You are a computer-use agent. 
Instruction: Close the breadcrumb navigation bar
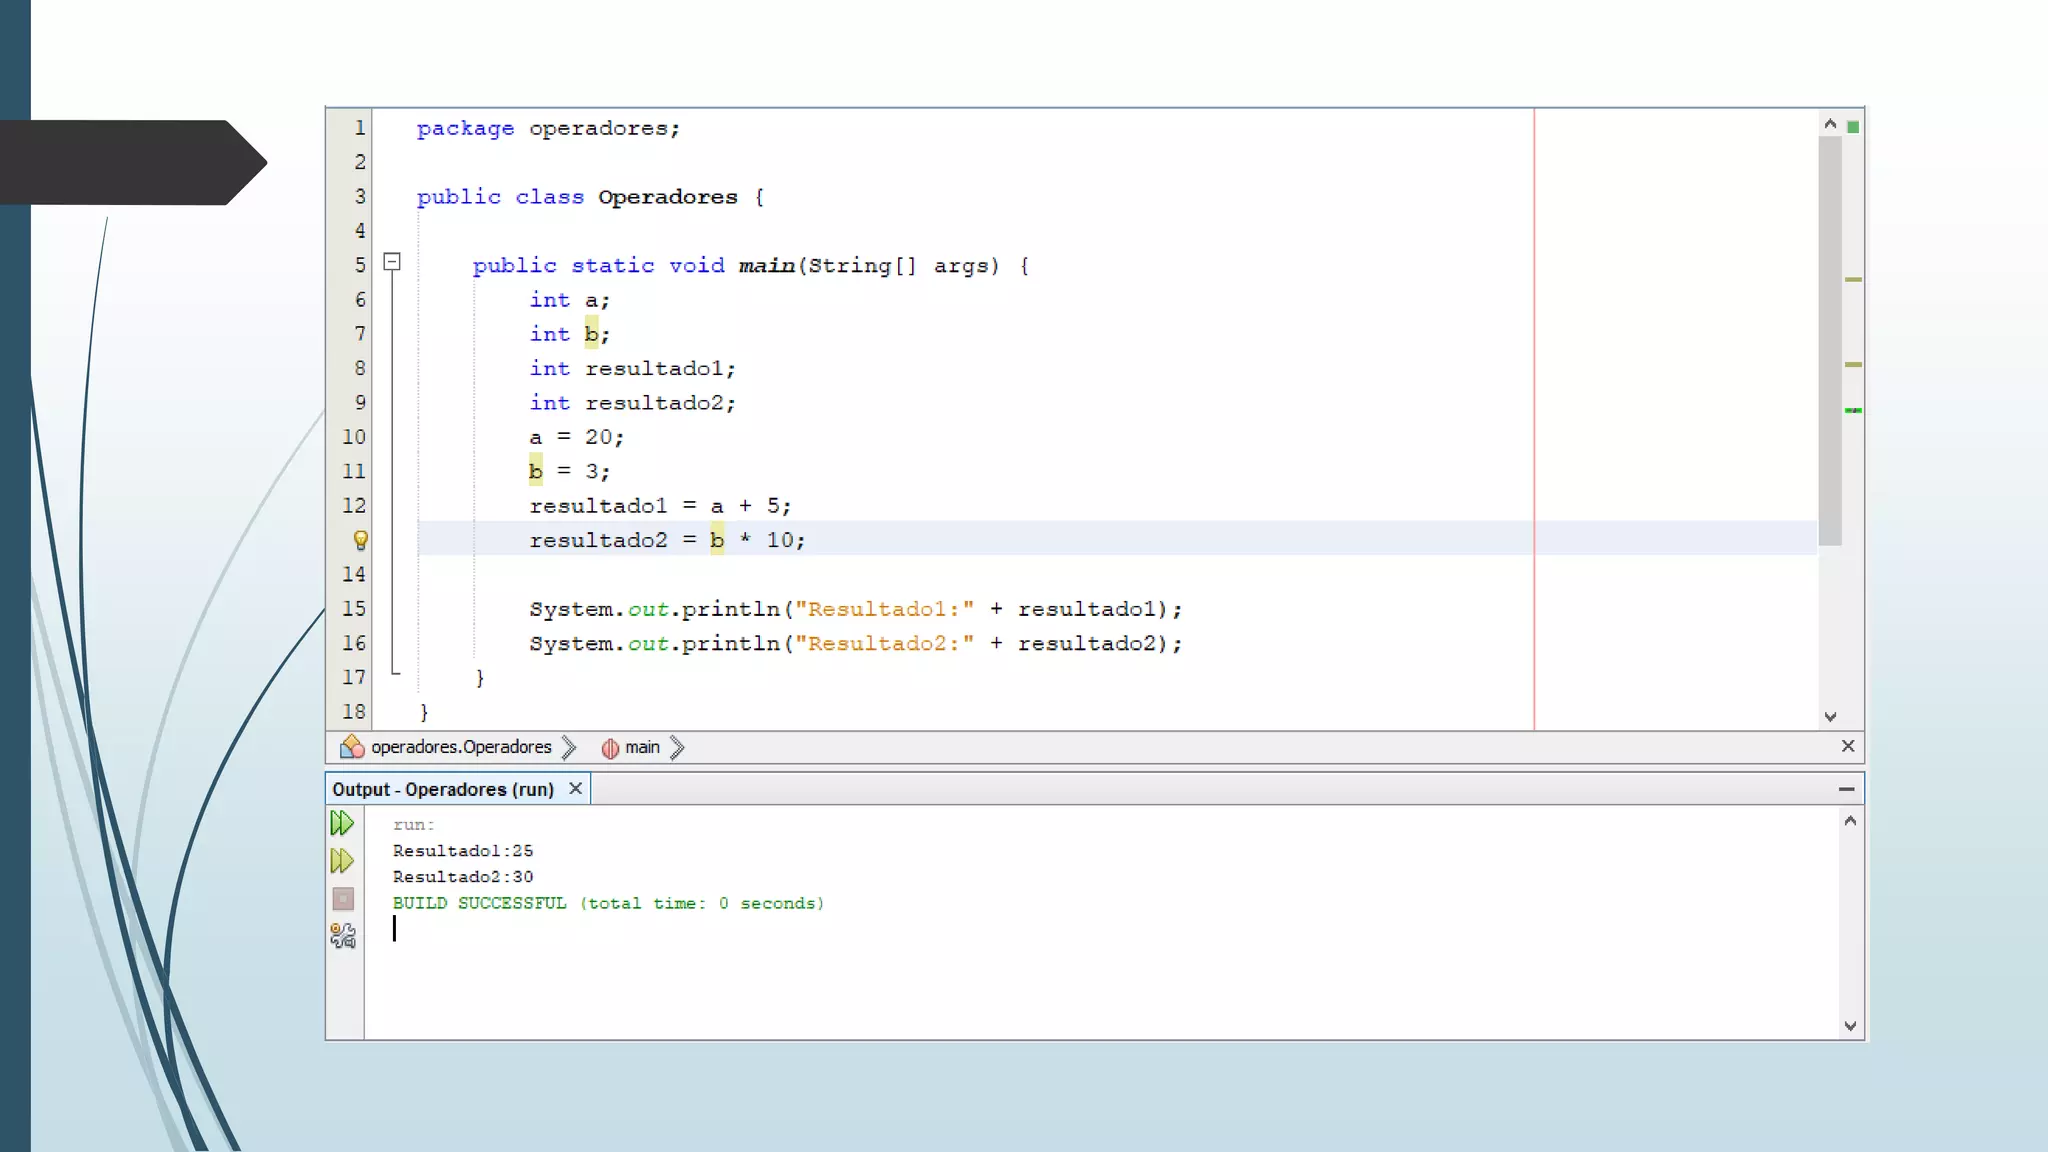tap(1848, 746)
